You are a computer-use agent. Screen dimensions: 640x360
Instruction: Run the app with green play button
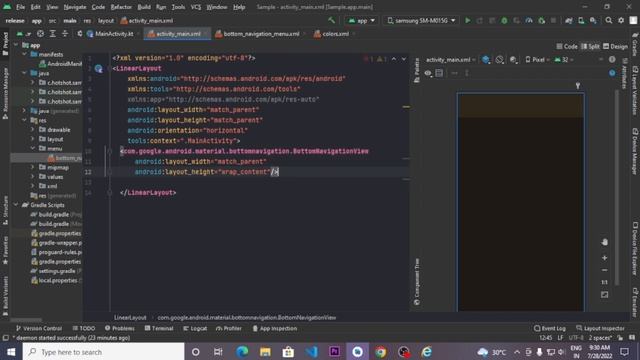(468, 20)
